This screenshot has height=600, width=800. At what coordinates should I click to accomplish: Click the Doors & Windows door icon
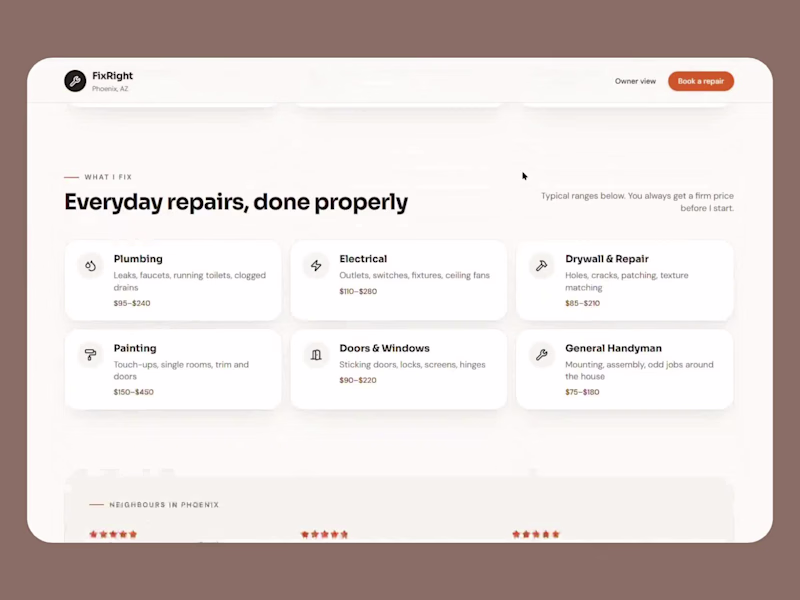click(x=316, y=355)
